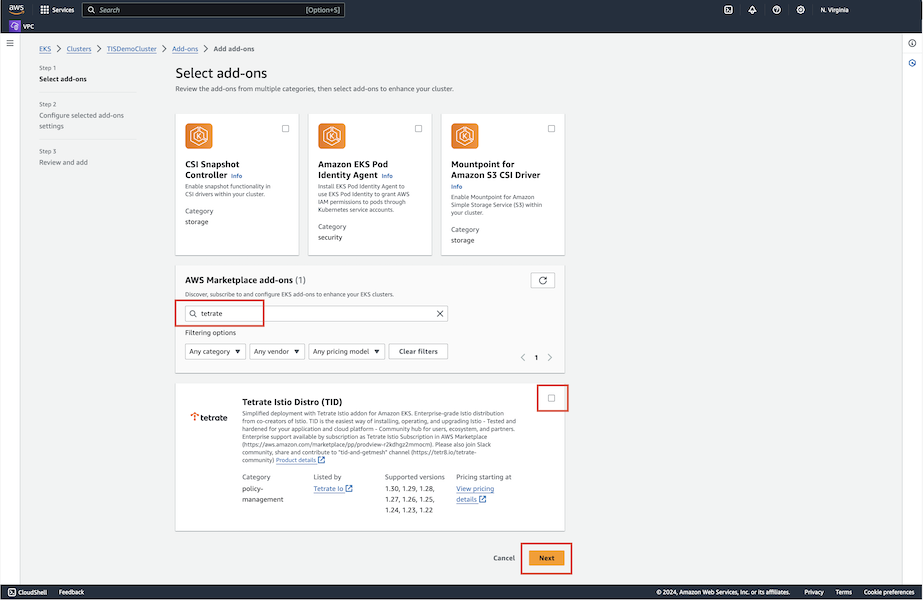
Task: Open the Mountpoint S3 CSI Driver Info link
Action: [x=456, y=187]
